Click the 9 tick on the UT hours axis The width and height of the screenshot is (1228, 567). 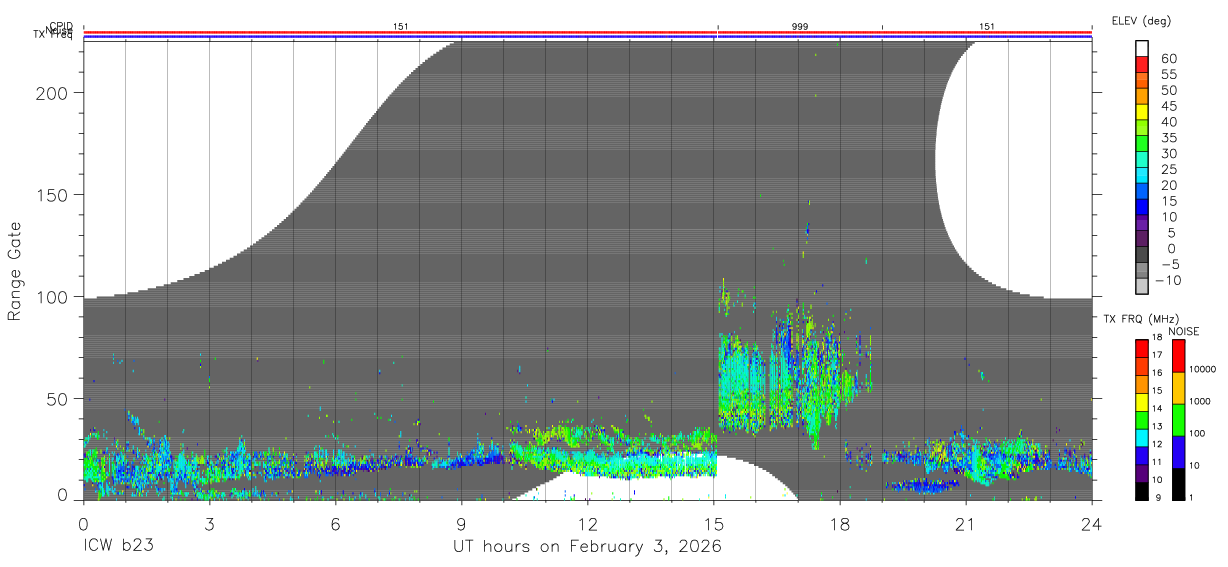pyautogui.click(x=461, y=523)
